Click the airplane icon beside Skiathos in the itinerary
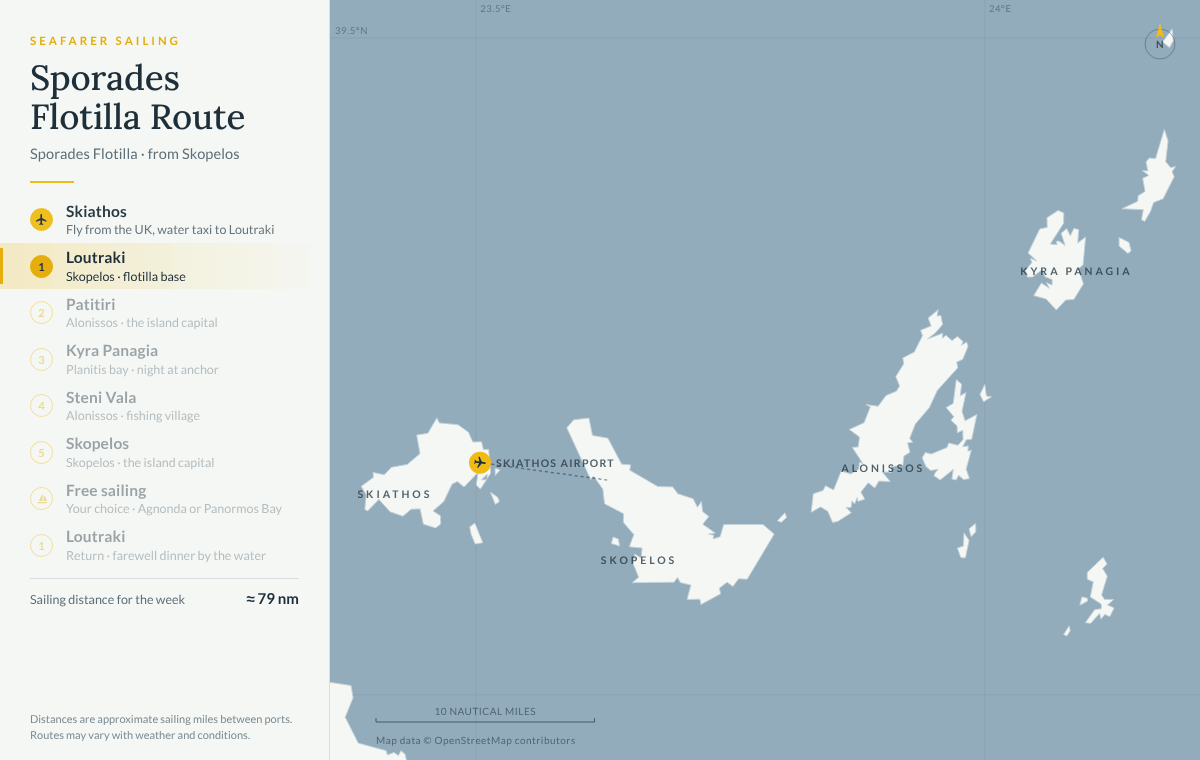1200x760 pixels. [41, 219]
